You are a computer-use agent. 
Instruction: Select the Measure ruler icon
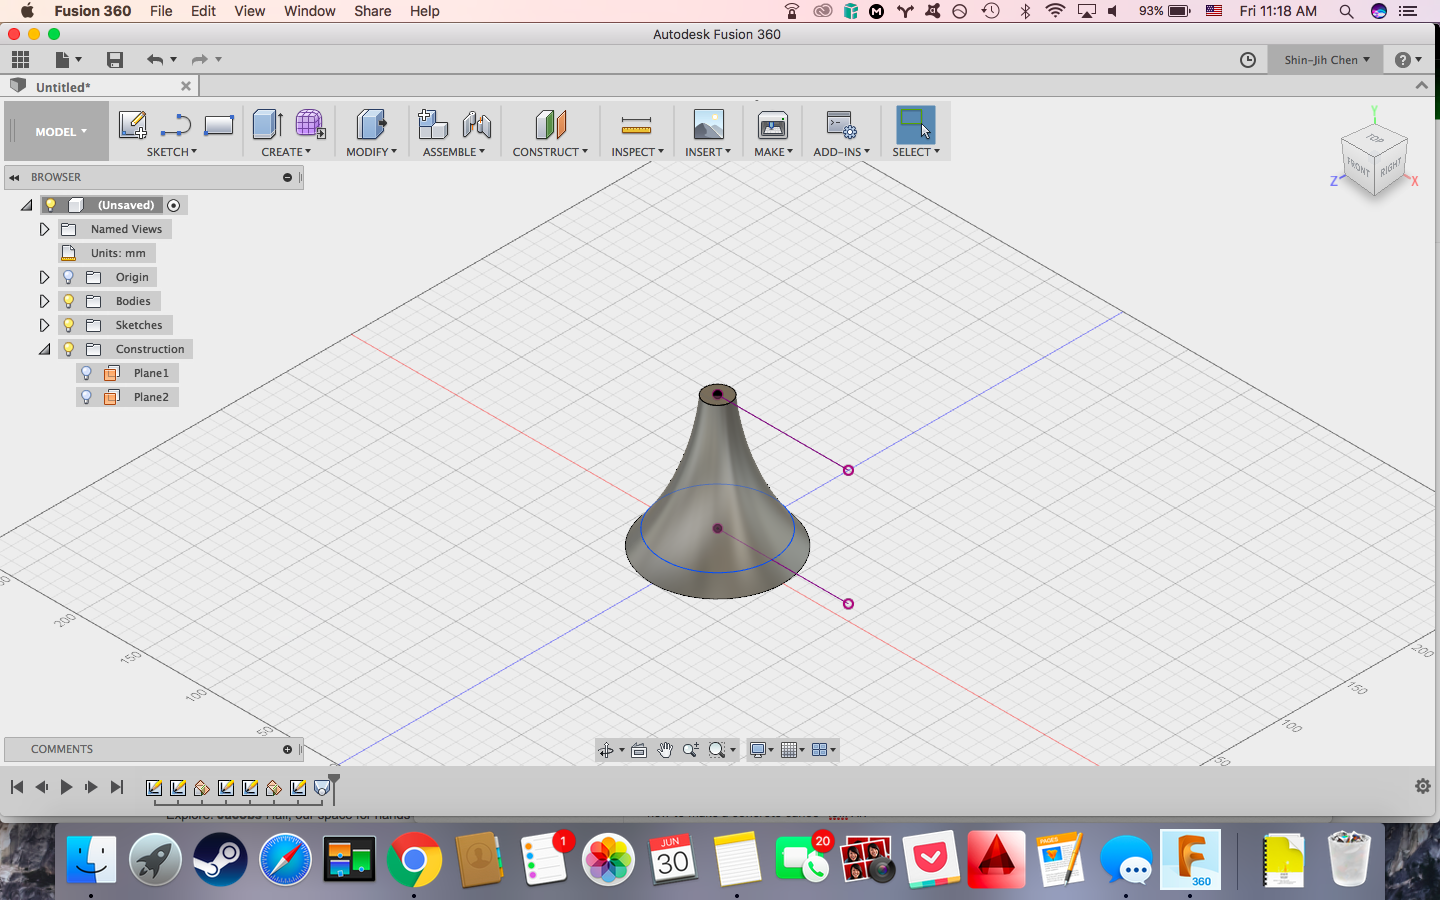point(636,125)
